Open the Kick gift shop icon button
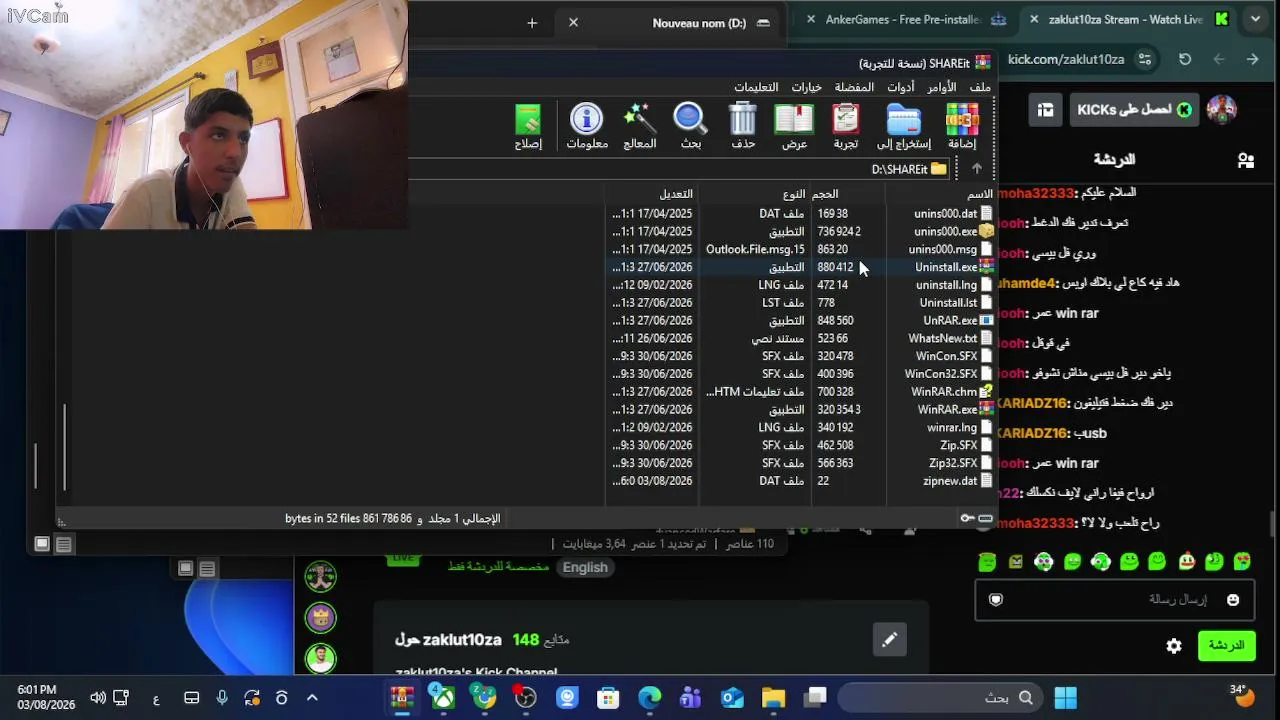Screen dimensions: 1280x720 (x=1045, y=110)
